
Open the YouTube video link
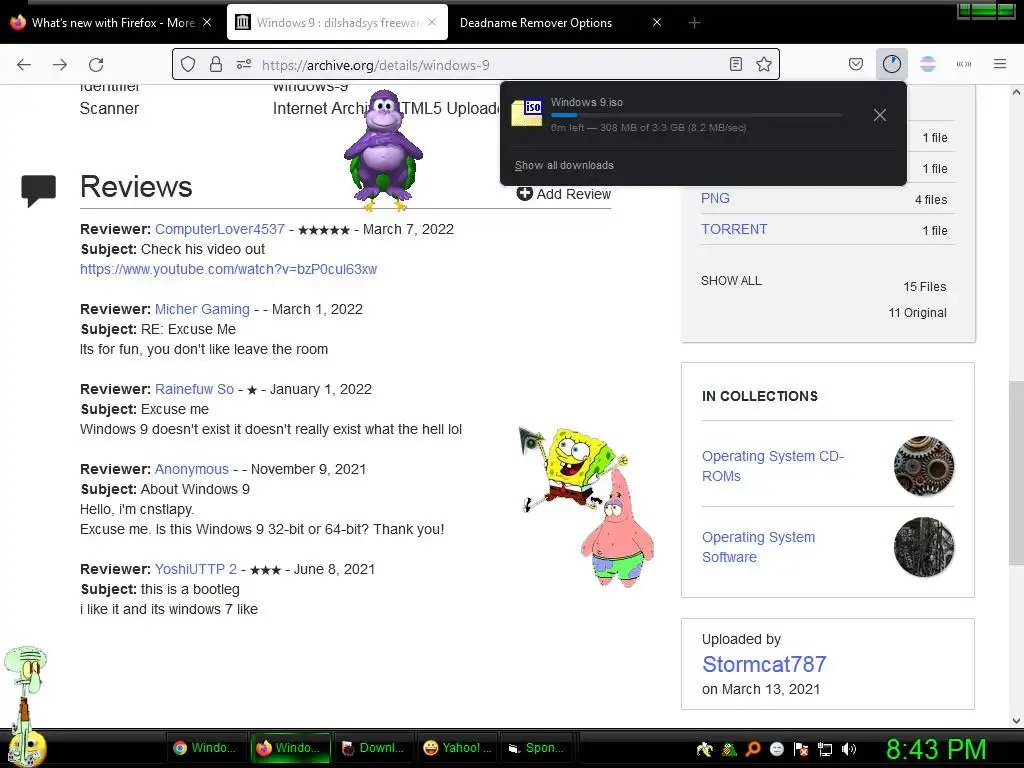229,269
